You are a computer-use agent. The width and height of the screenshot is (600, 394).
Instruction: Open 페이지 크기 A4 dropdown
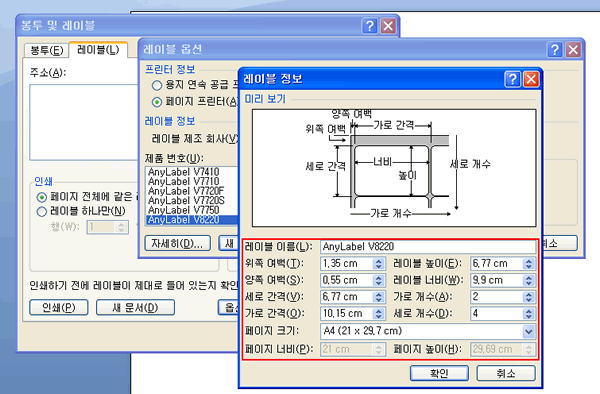[528, 331]
